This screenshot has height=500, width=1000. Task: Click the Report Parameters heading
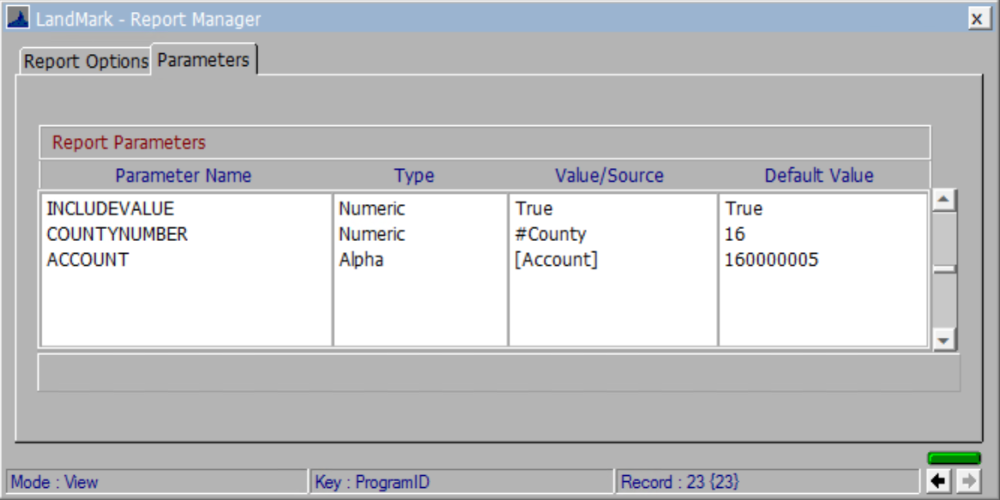point(129,142)
